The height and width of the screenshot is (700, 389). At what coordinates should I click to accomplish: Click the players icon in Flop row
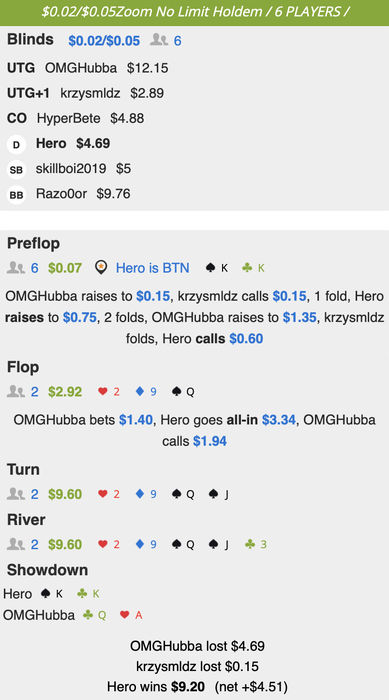[16, 392]
